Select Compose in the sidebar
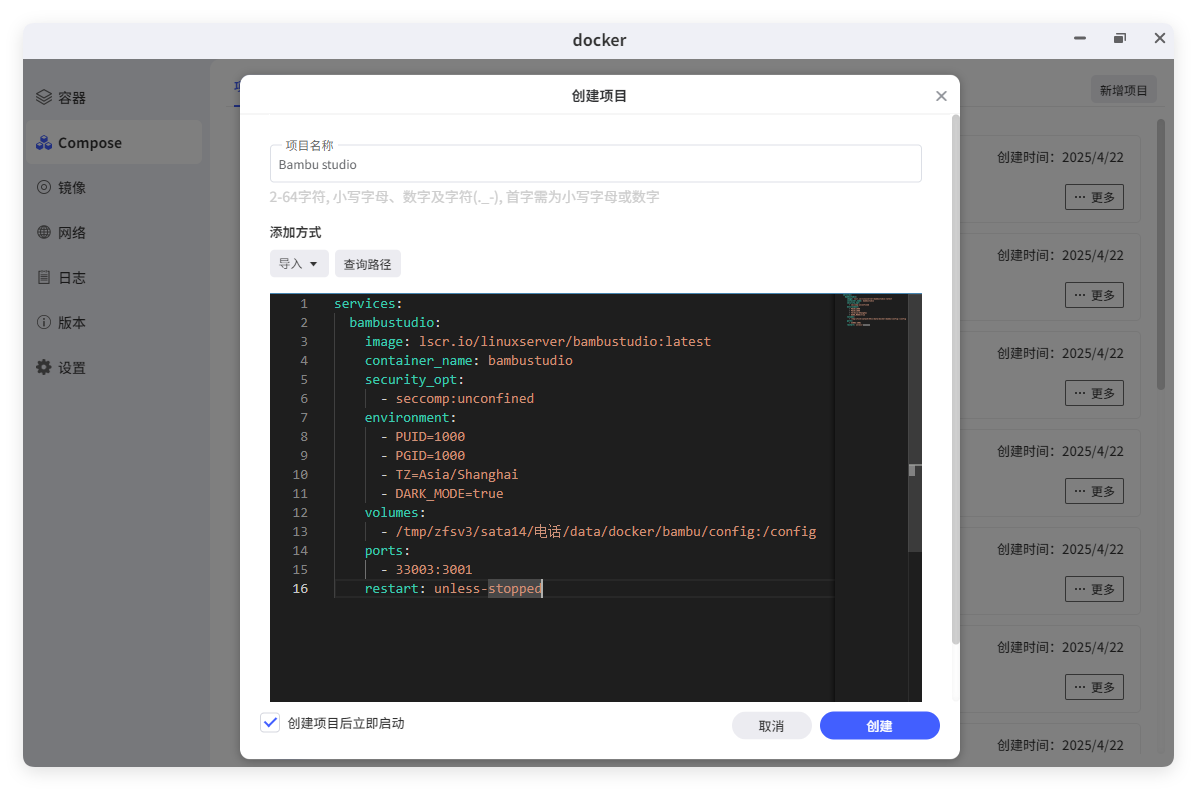1197x790 pixels. pos(114,143)
